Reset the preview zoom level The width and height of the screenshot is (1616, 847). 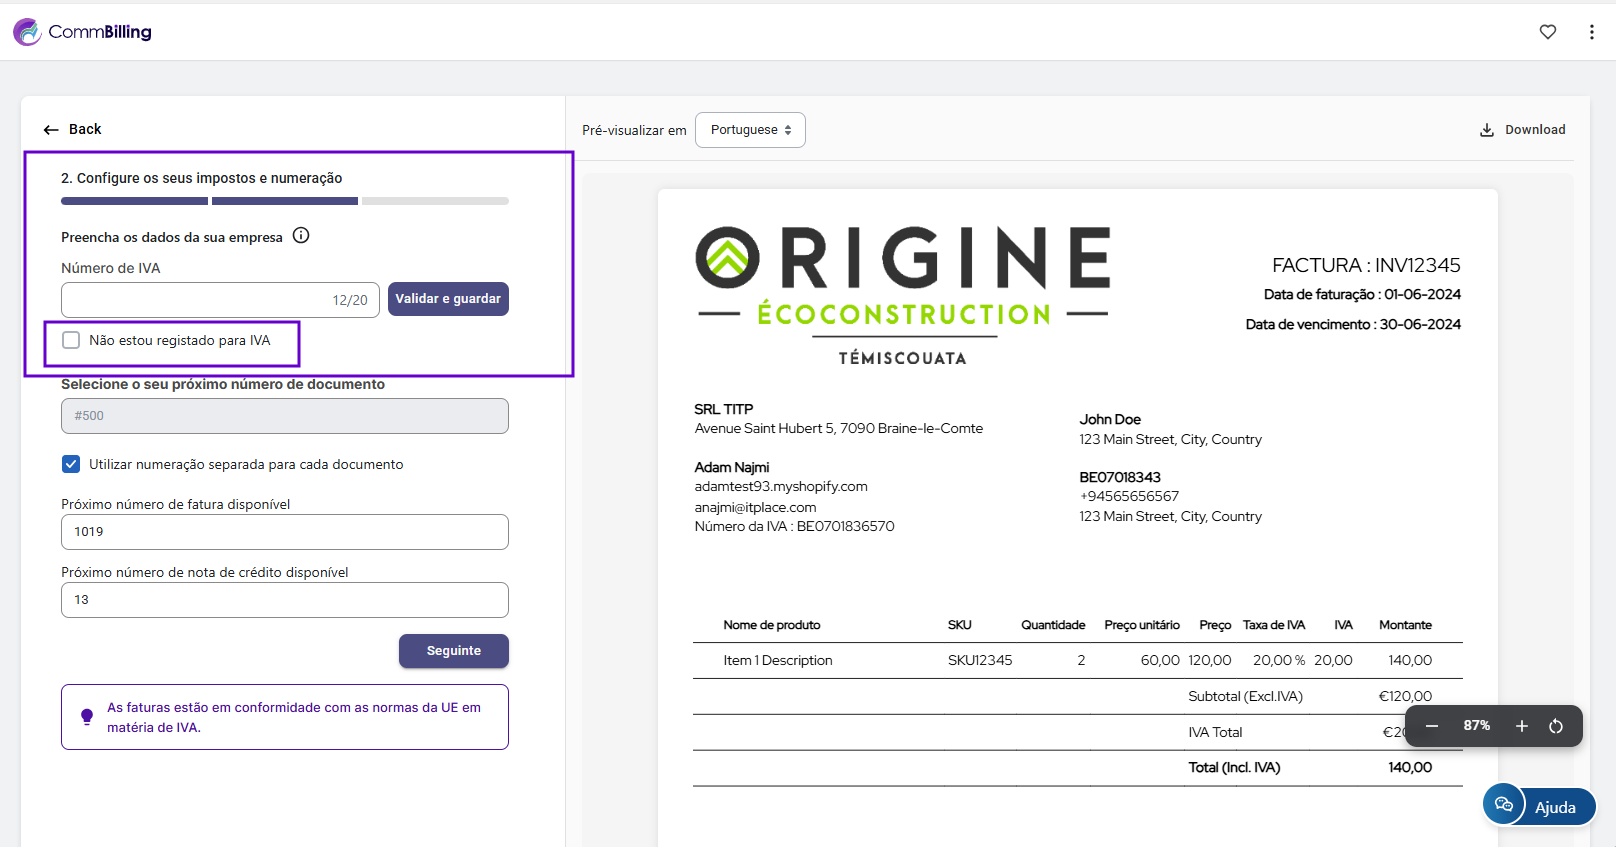1556,726
